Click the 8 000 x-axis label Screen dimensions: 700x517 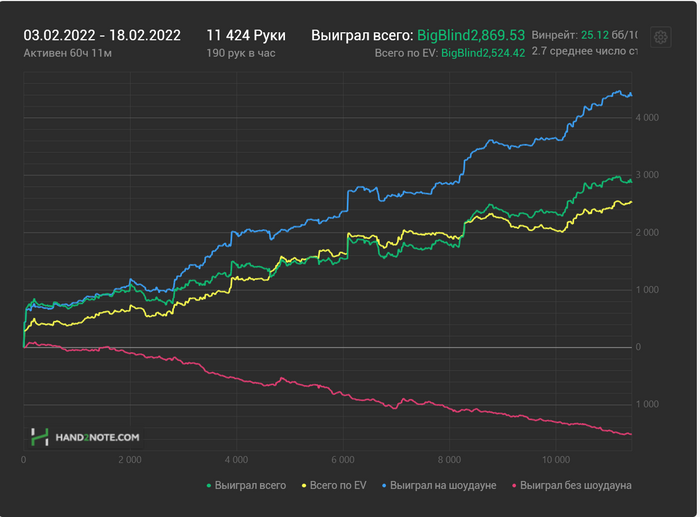click(x=449, y=459)
